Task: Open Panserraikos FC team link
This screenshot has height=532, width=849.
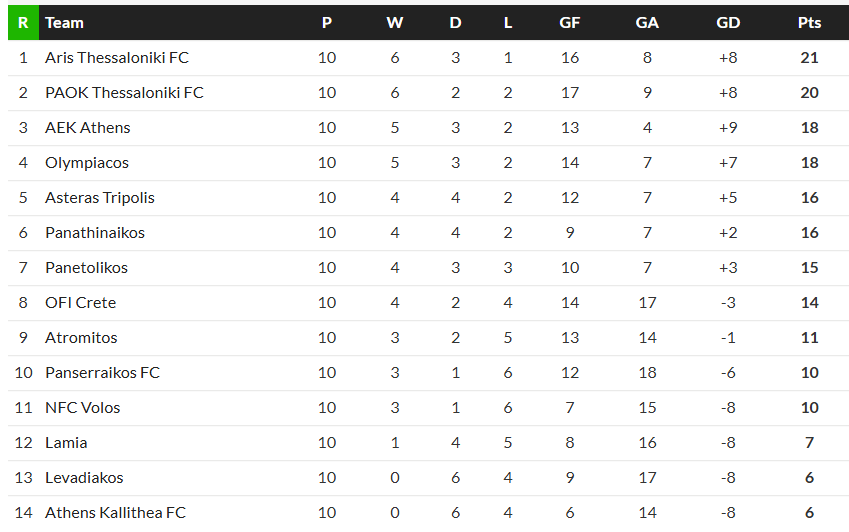Action: 102,373
